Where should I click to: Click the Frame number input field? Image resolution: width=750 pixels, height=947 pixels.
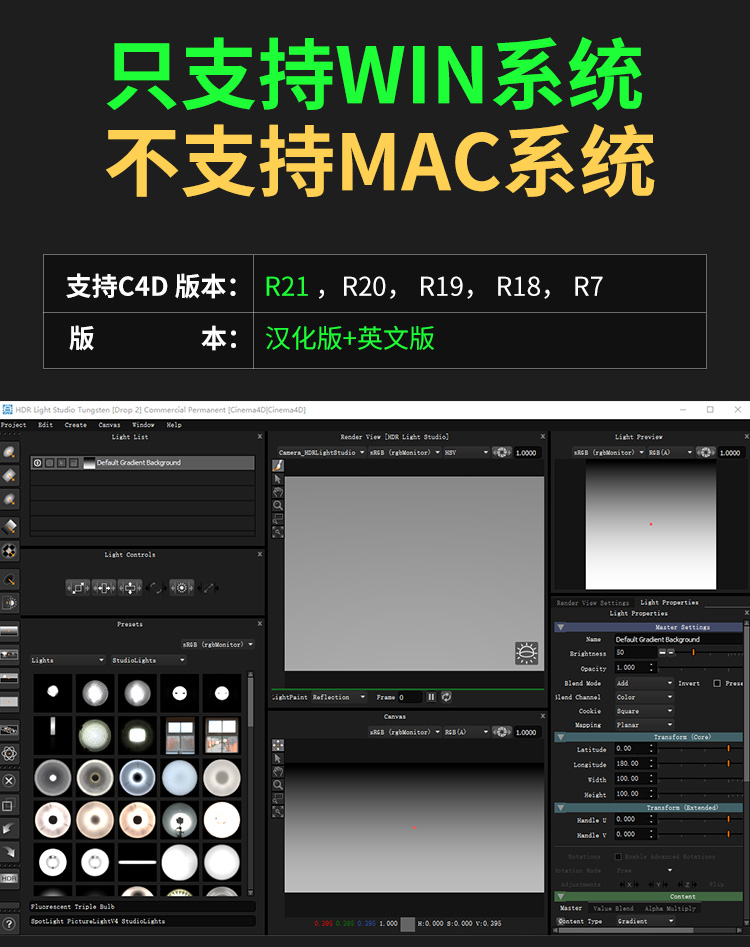[409, 697]
